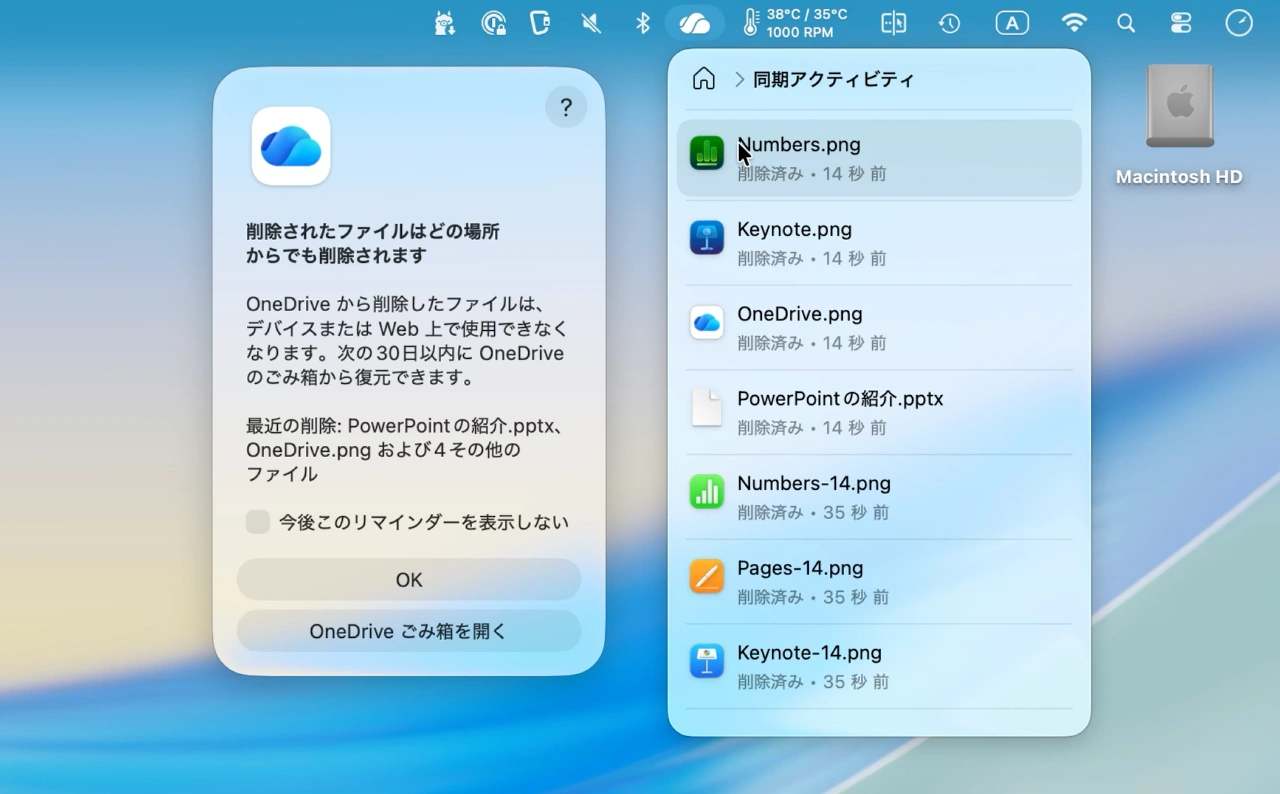Viewport: 1280px width, 794px height.
Task: Click the Wi-Fi icon in the menu bar
Action: click(1074, 22)
